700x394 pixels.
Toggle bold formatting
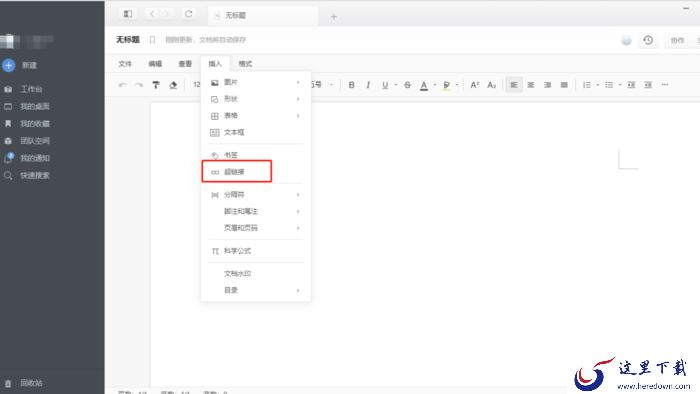[x=351, y=85]
